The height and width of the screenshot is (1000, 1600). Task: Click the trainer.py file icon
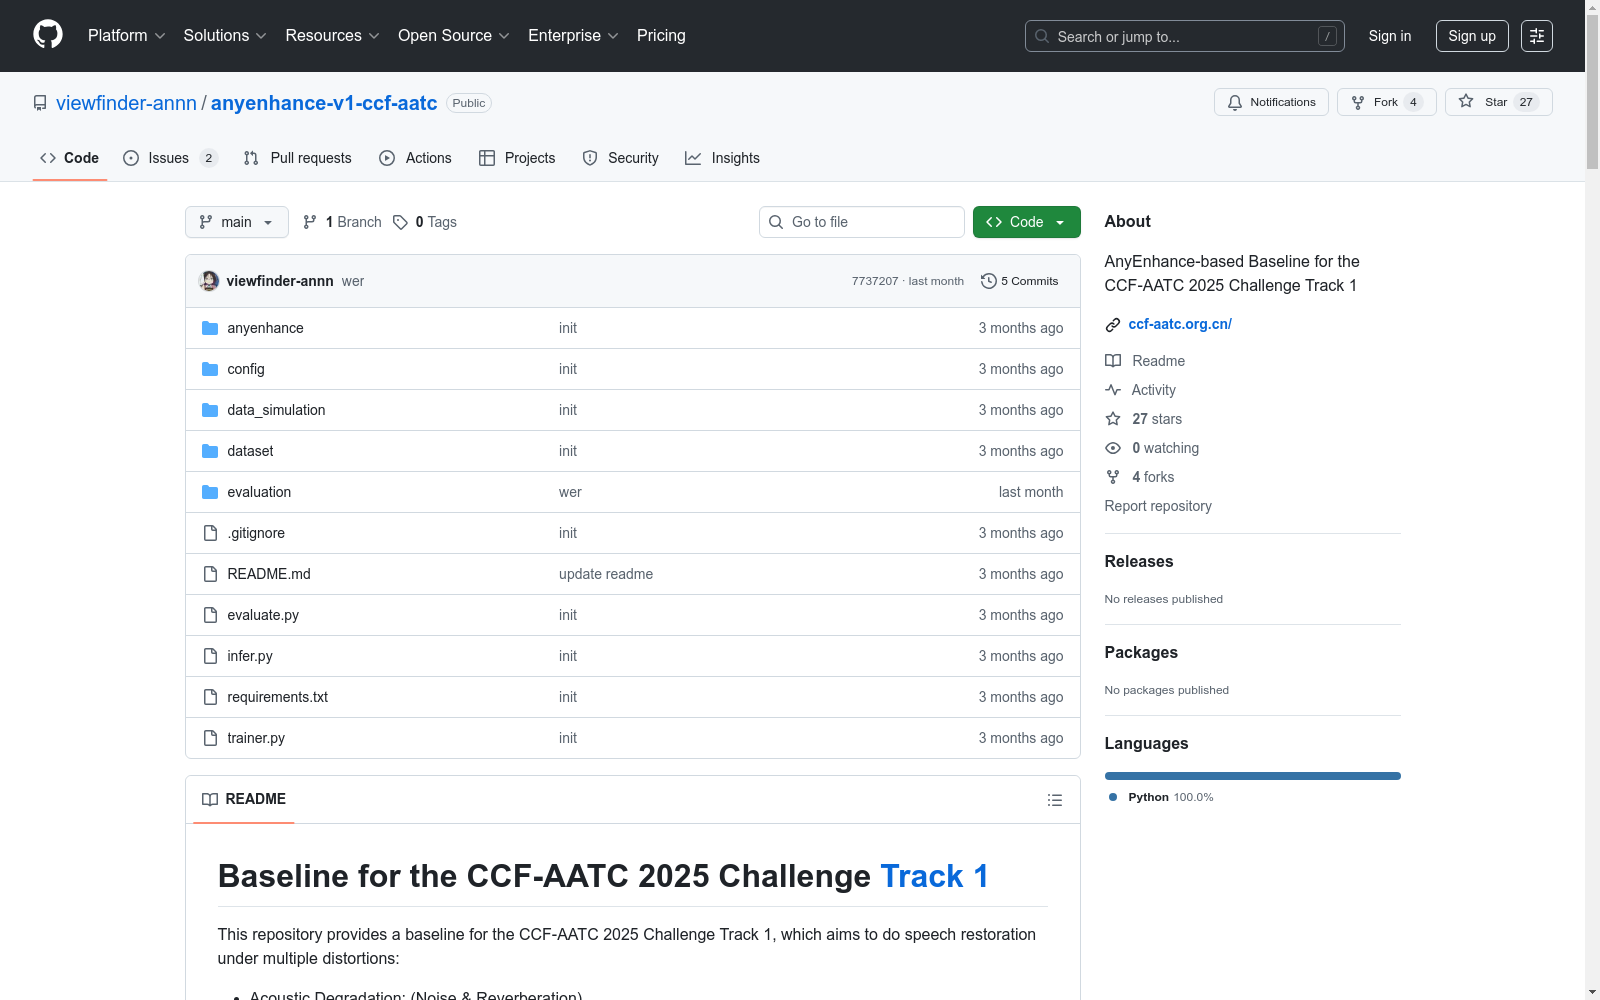coord(210,738)
